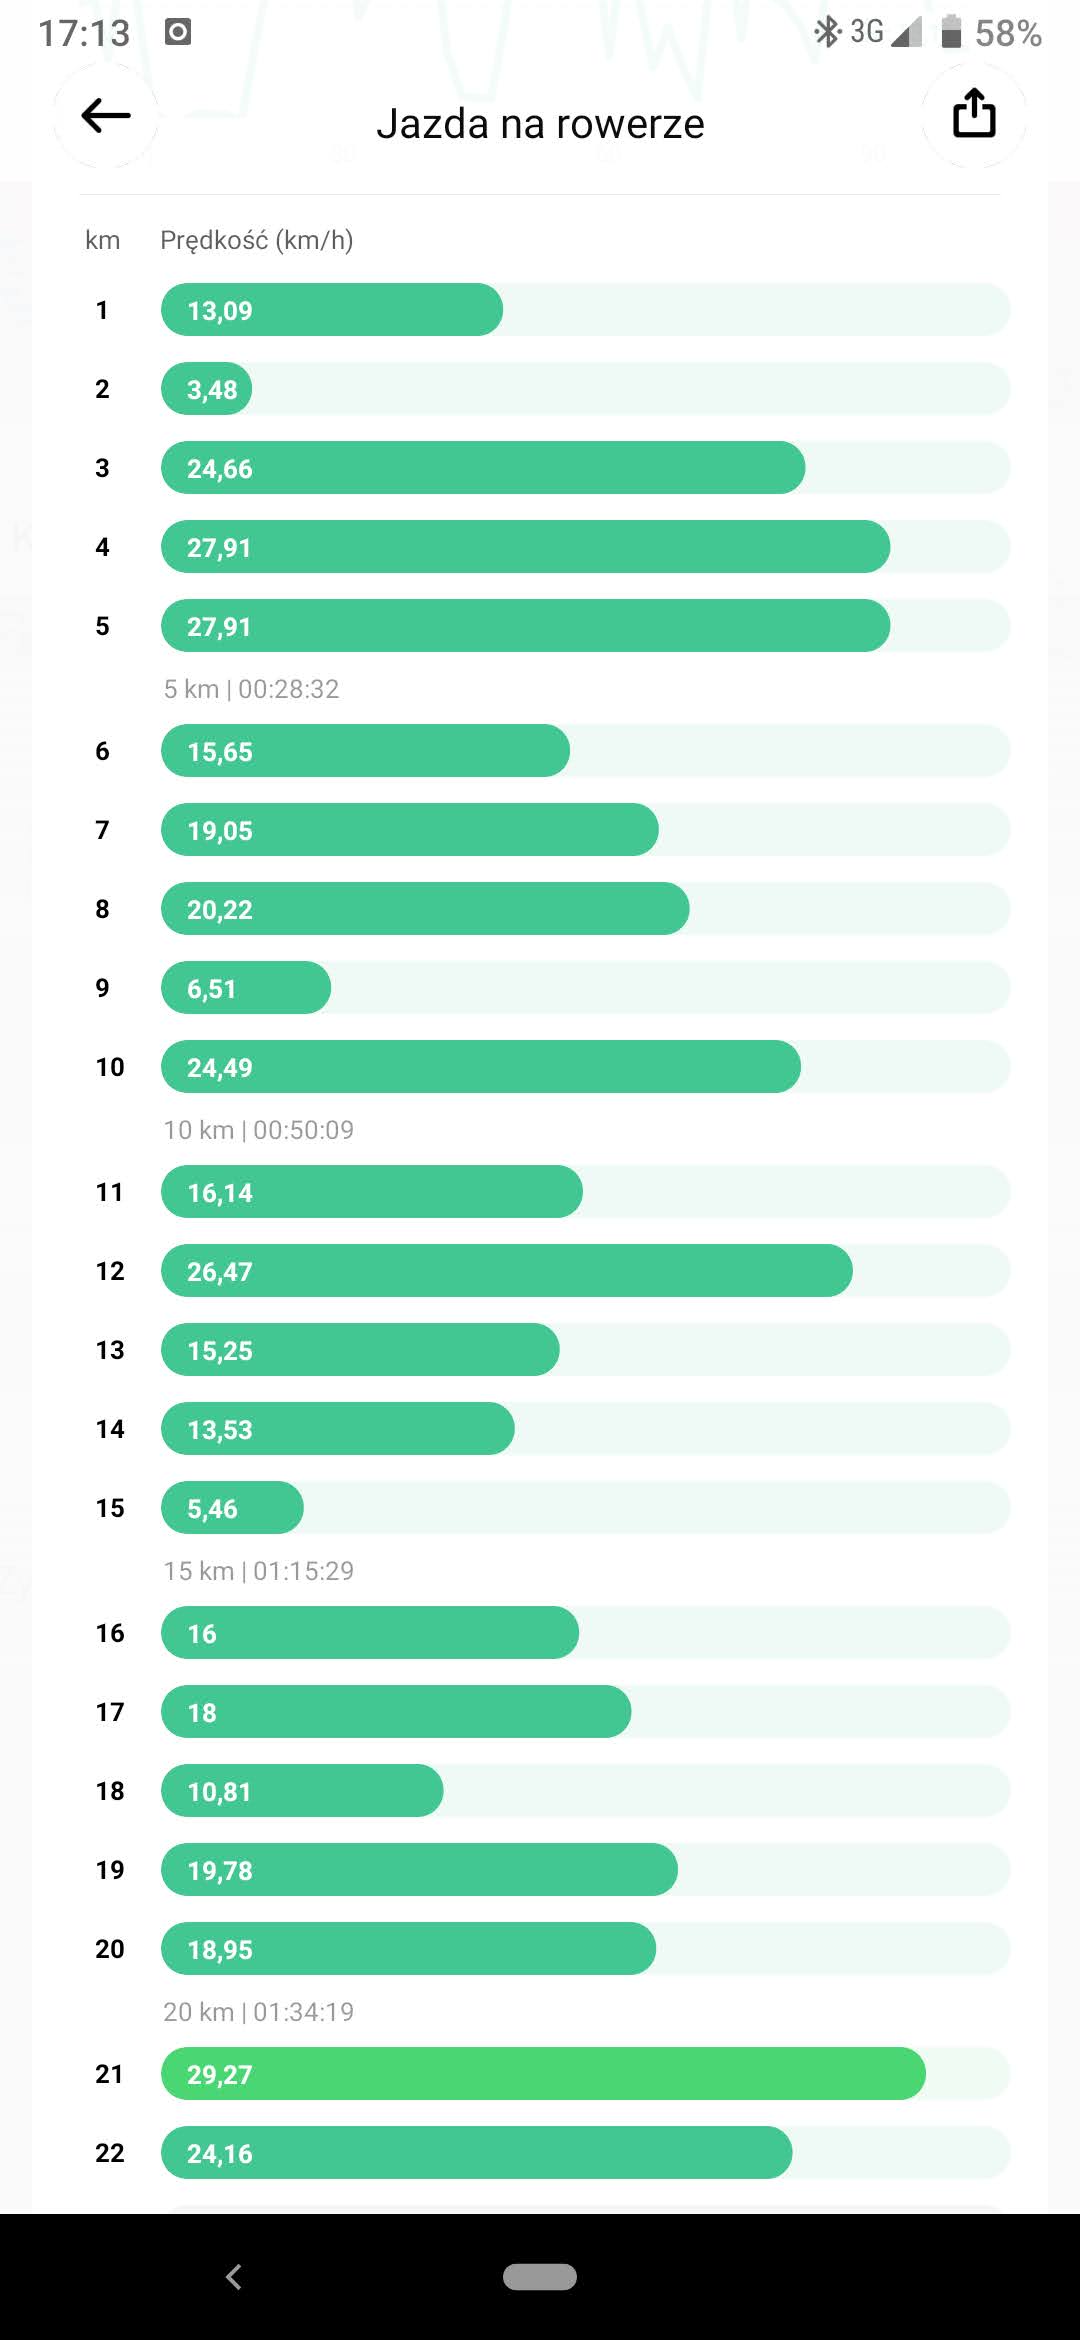The height and width of the screenshot is (2340, 1080).
Task: Tap the km 4 speed bar 27,91
Action: click(x=525, y=547)
